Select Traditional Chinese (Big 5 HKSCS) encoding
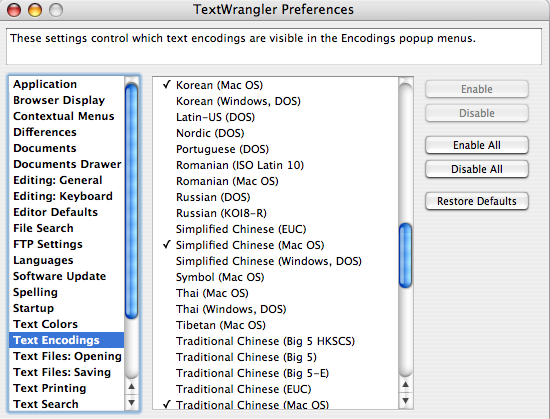Image resolution: width=550 pixels, height=419 pixels. point(276,341)
